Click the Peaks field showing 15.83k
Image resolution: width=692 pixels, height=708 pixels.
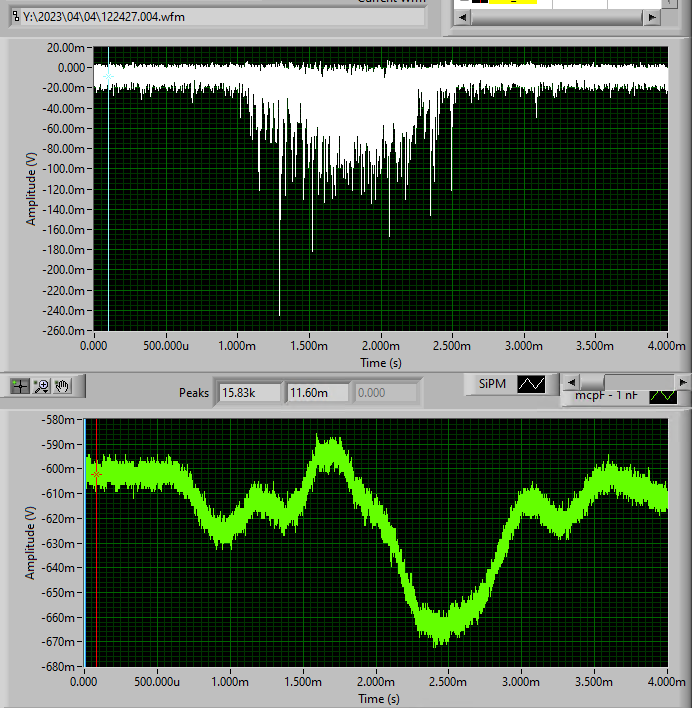[250, 393]
